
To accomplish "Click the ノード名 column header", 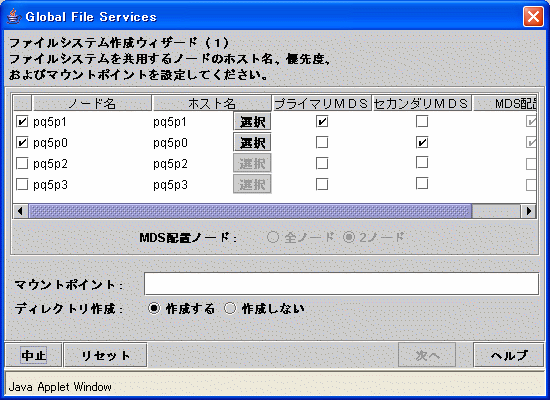I will [x=92, y=104].
